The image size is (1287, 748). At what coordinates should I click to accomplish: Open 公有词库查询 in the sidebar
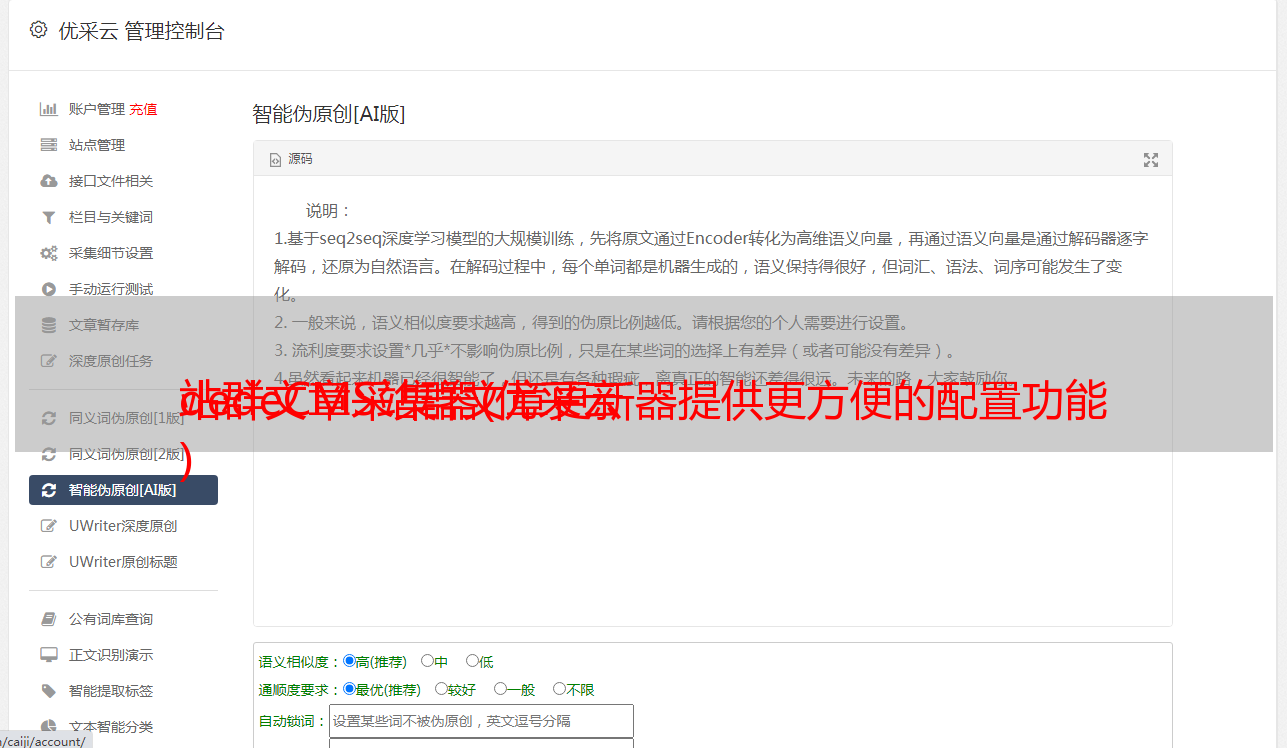tap(111, 619)
